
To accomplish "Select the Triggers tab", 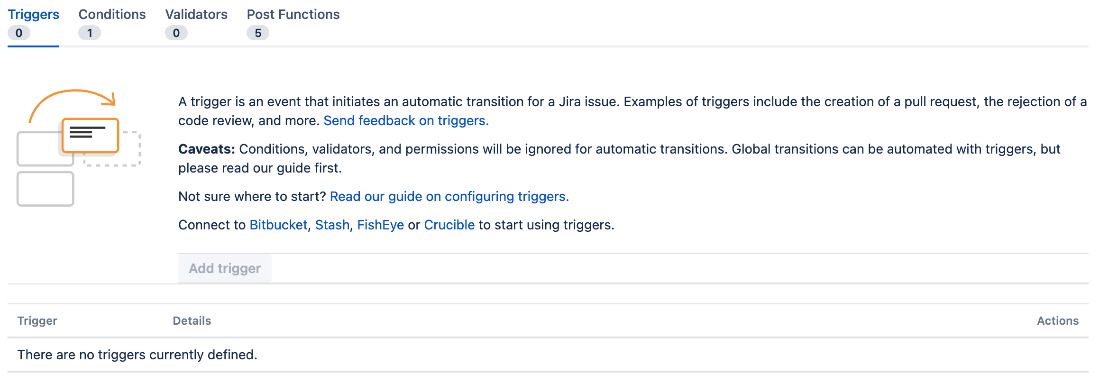I will pos(34,14).
